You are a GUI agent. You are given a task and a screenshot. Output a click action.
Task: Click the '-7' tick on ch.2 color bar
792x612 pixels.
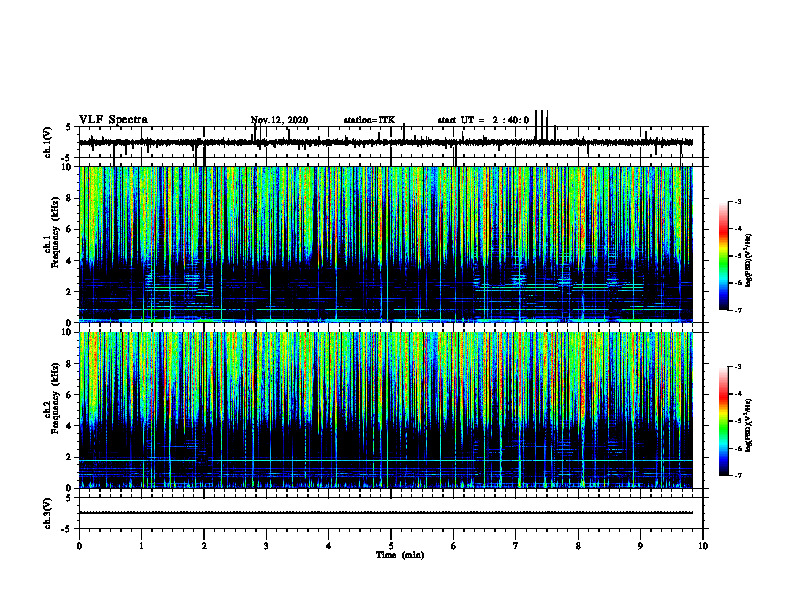click(x=738, y=476)
